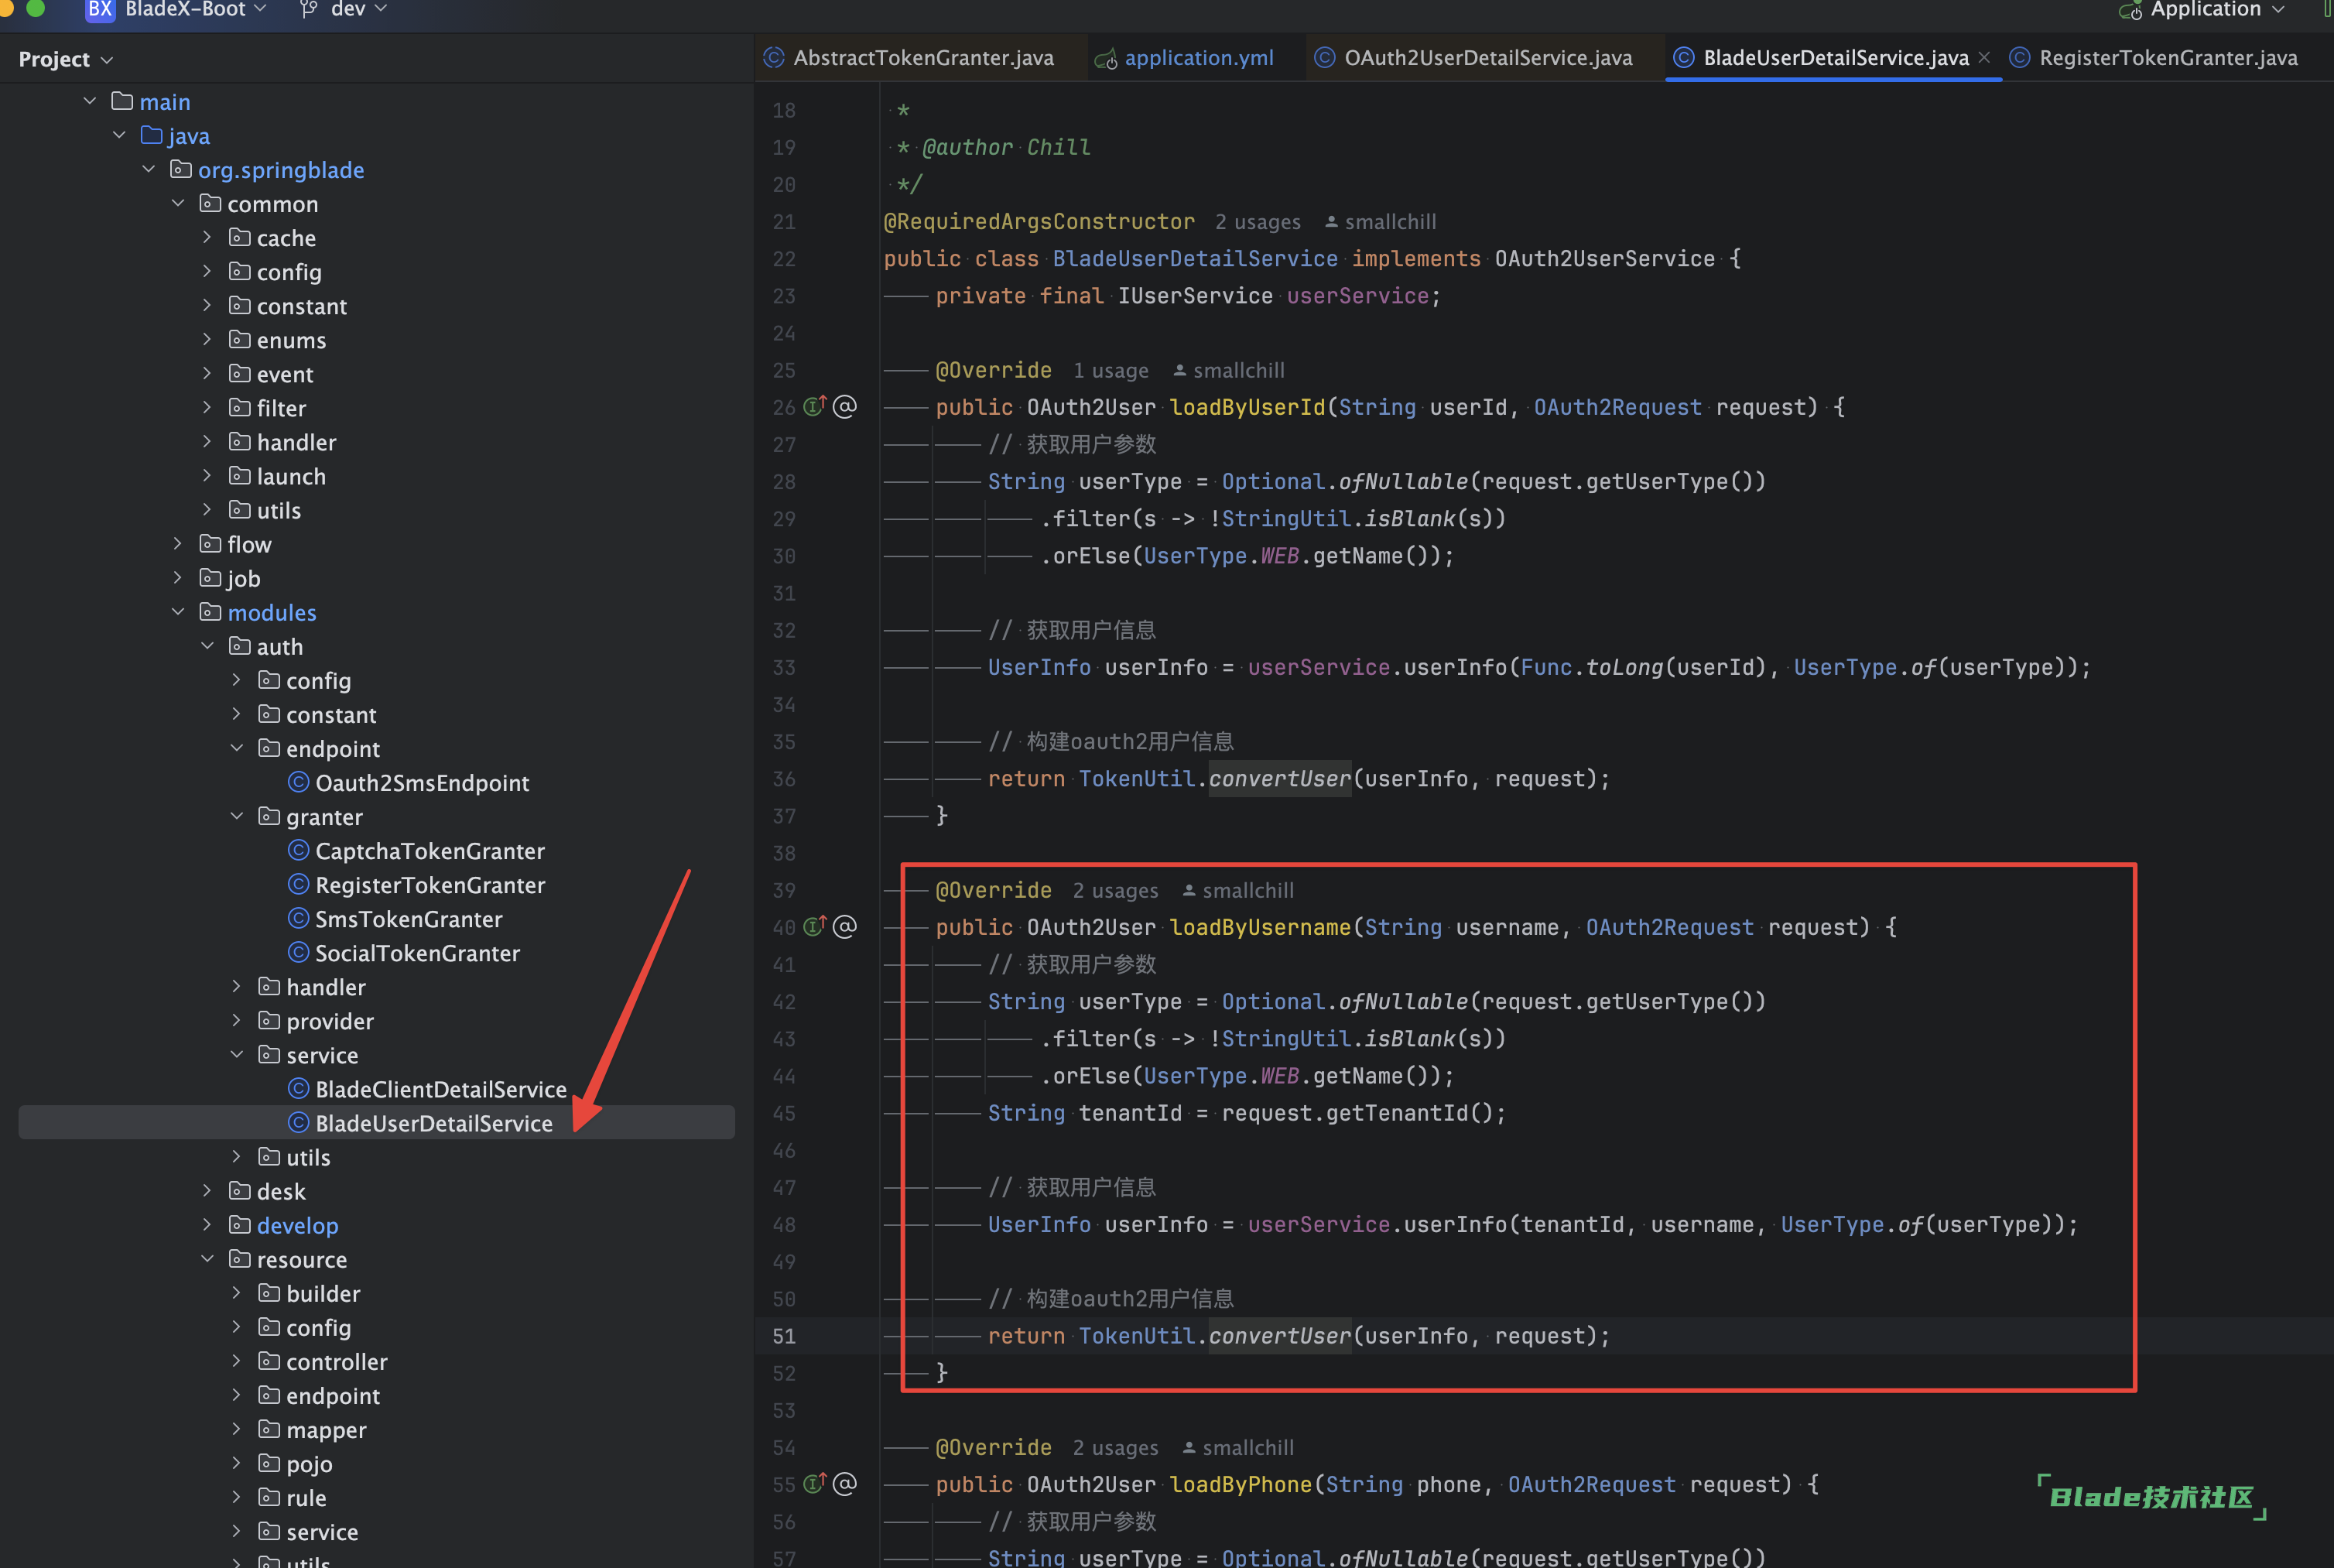Click line number 48 in gutter
The width and height of the screenshot is (2334, 1568).
coord(784,1225)
